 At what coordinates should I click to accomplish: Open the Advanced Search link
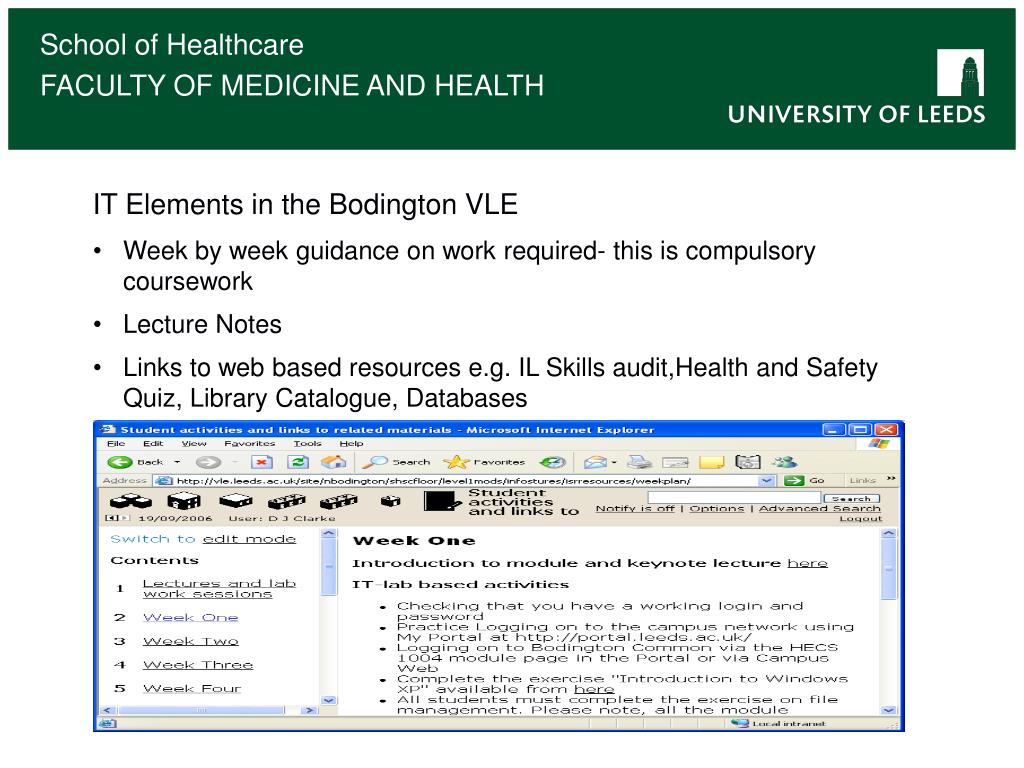tap(820, 508)
